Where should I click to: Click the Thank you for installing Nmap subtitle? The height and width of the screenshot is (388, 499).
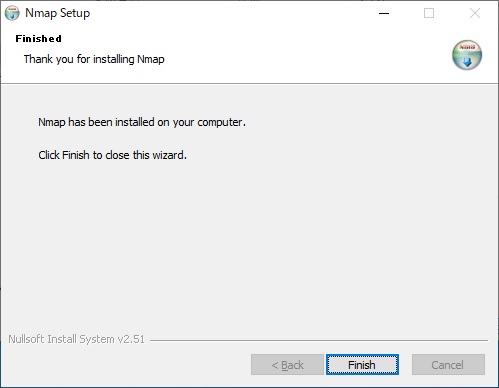click(94, 59)
